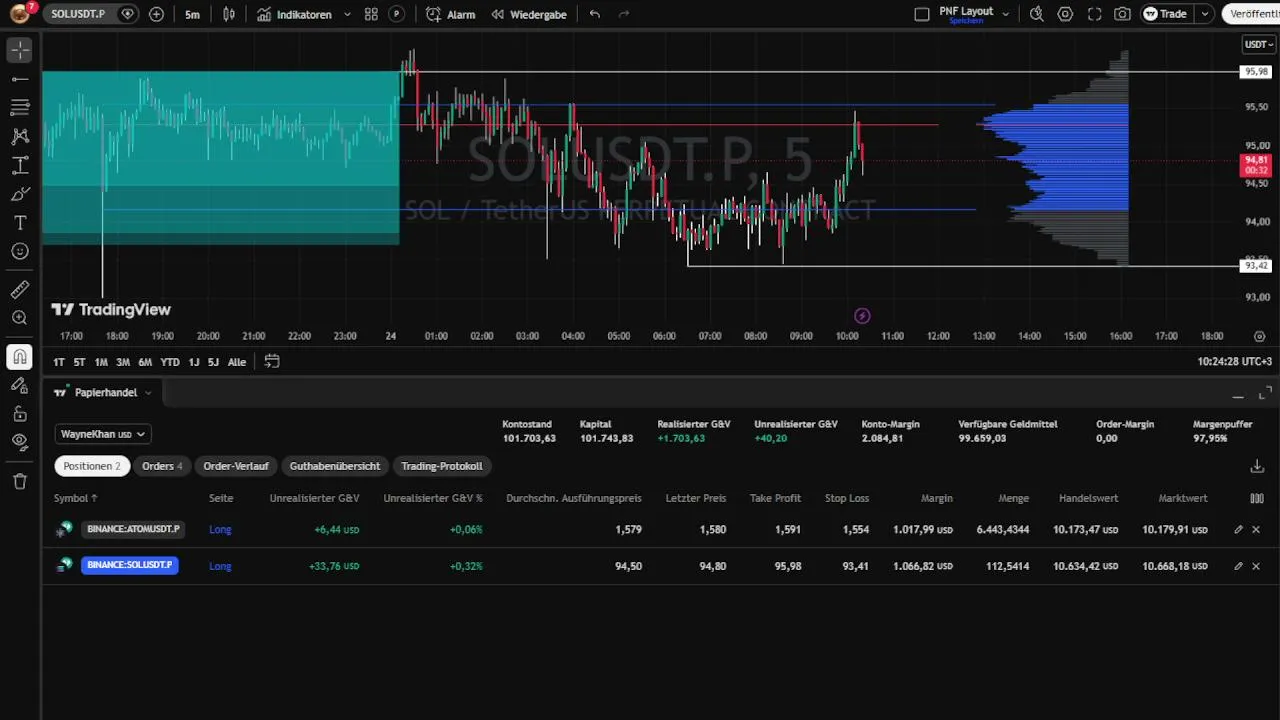This screenshot has height=720, width=1280.
Task: Switch to the Trading-Protokoll tab
Action: click(442, 466)
